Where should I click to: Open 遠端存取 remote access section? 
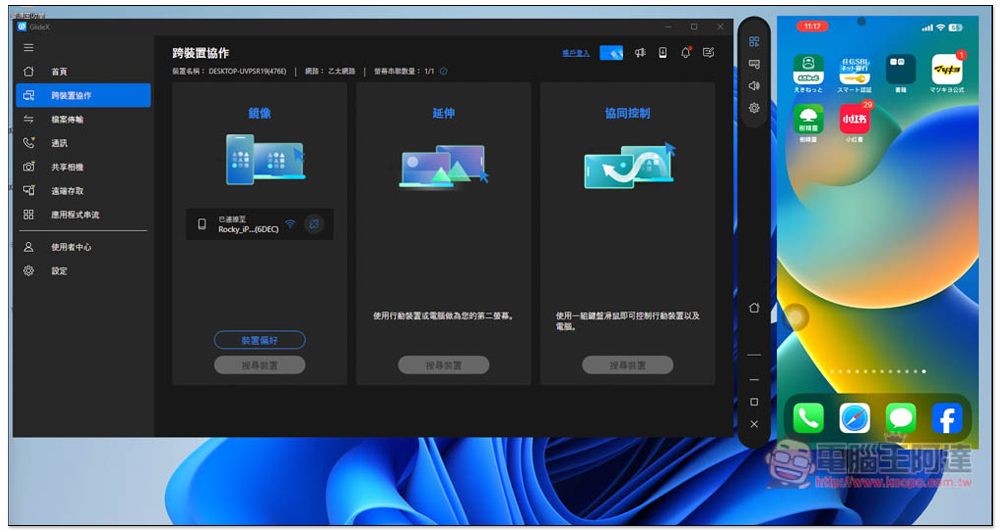(x=84, y=191)
